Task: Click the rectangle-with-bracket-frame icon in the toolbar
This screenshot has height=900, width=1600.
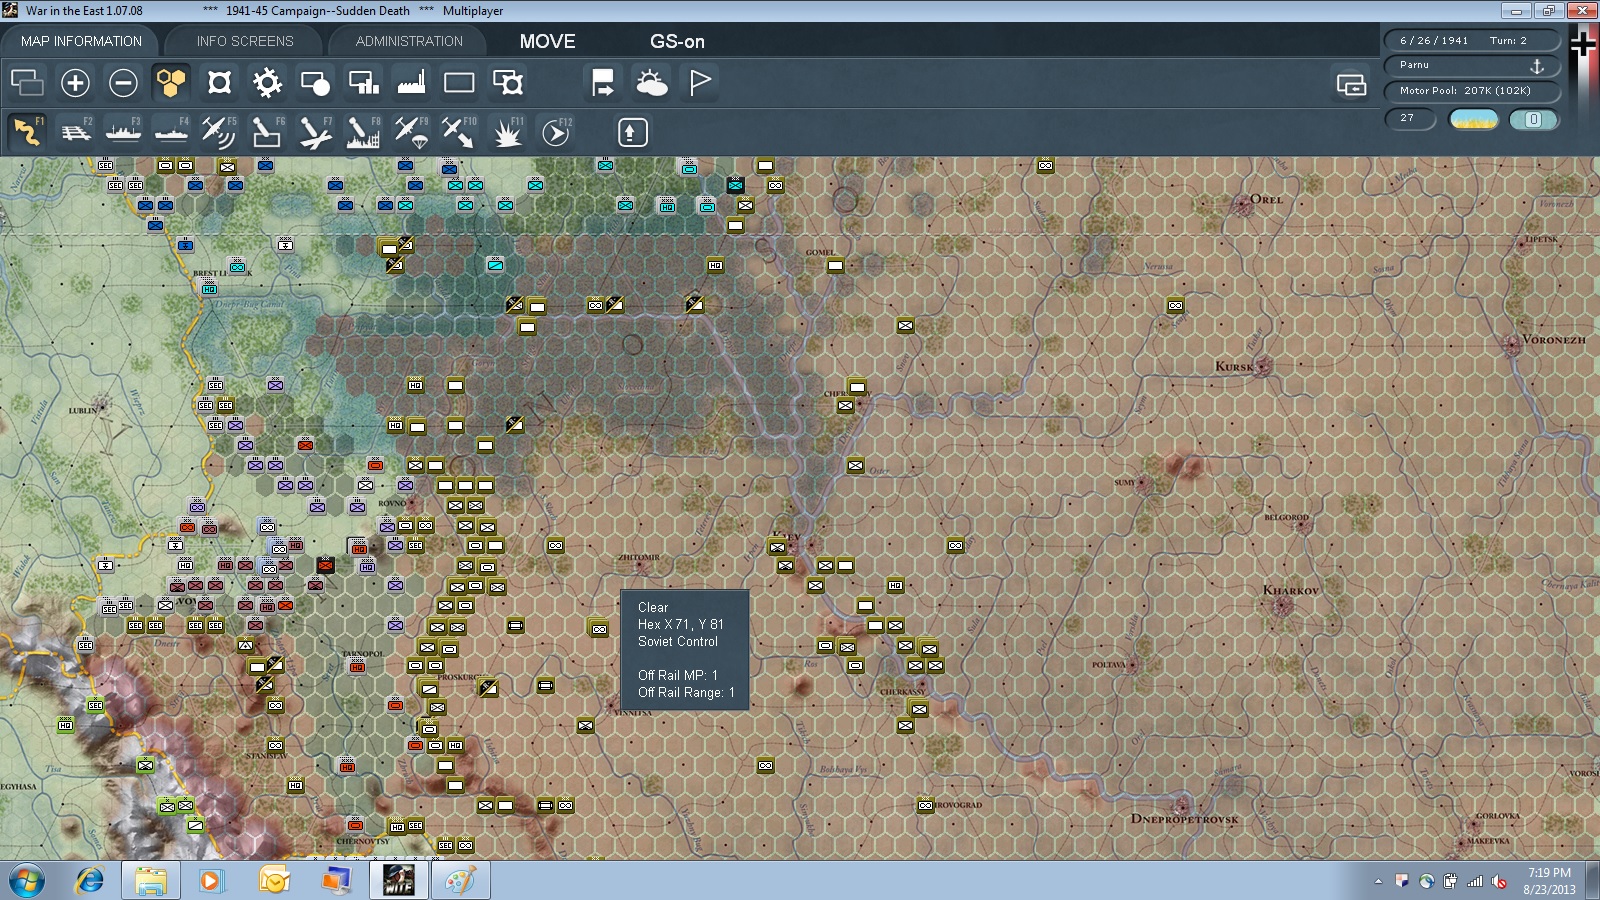Action: tap(507, 82)
